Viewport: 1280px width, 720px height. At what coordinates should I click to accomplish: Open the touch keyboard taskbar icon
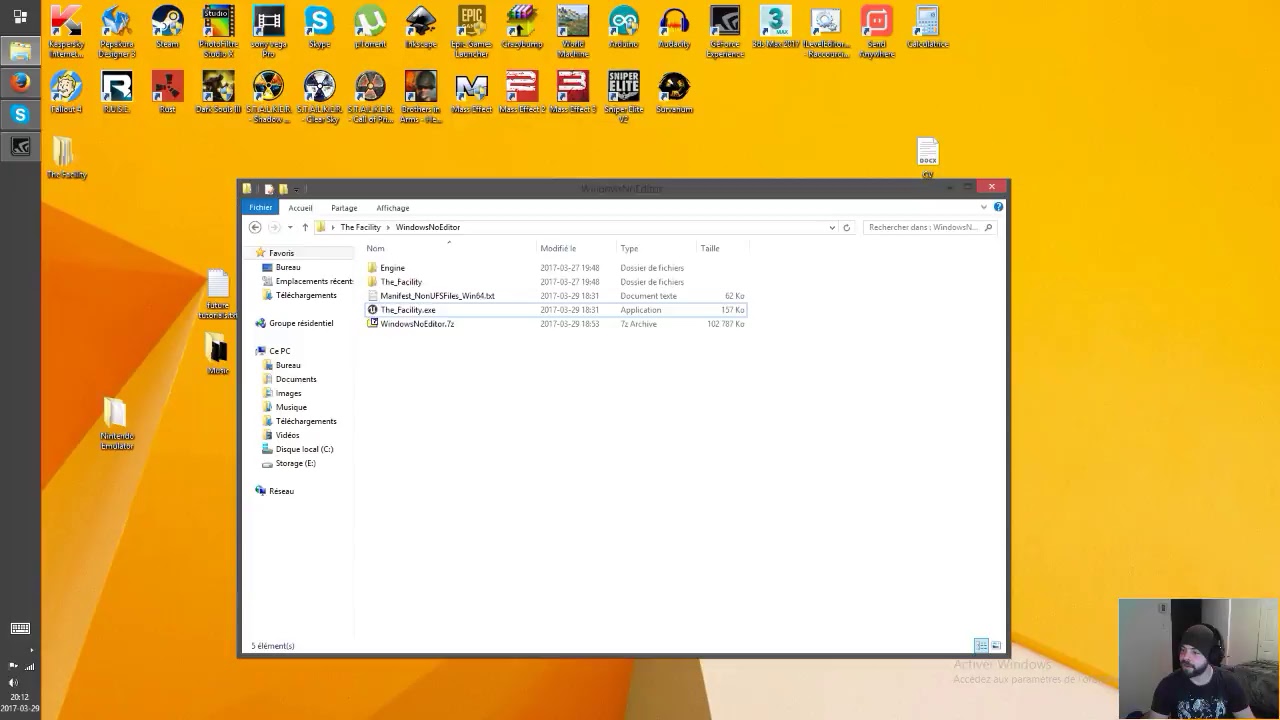[20, 628]
